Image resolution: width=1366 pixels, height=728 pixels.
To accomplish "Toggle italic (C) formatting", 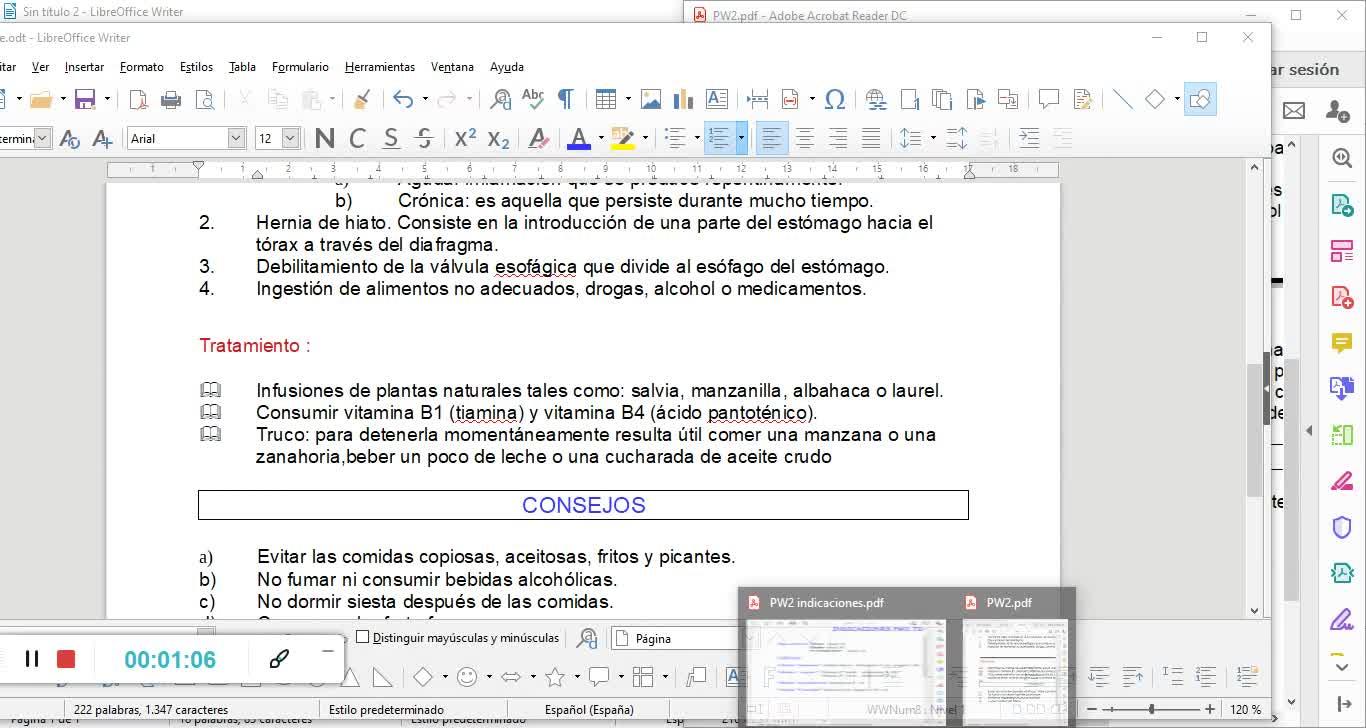I will [x=358, y=138].
